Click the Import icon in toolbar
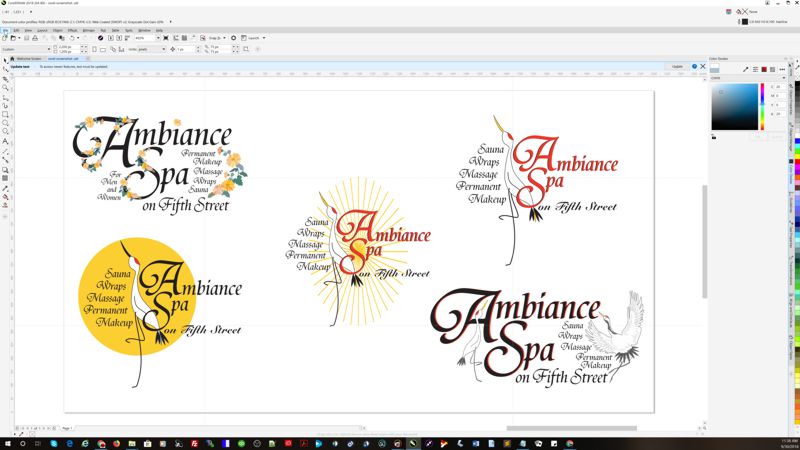800x450 pixels. [110, 38]
